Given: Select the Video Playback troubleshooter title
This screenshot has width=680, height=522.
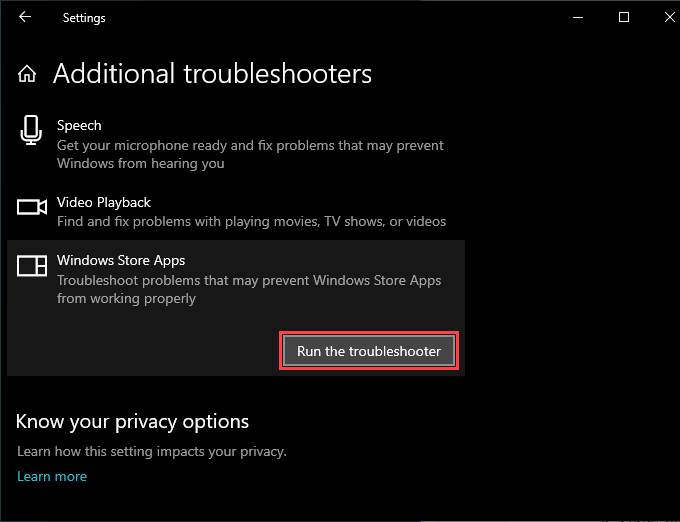Looking at the screenshot, I should pos(104,202).
